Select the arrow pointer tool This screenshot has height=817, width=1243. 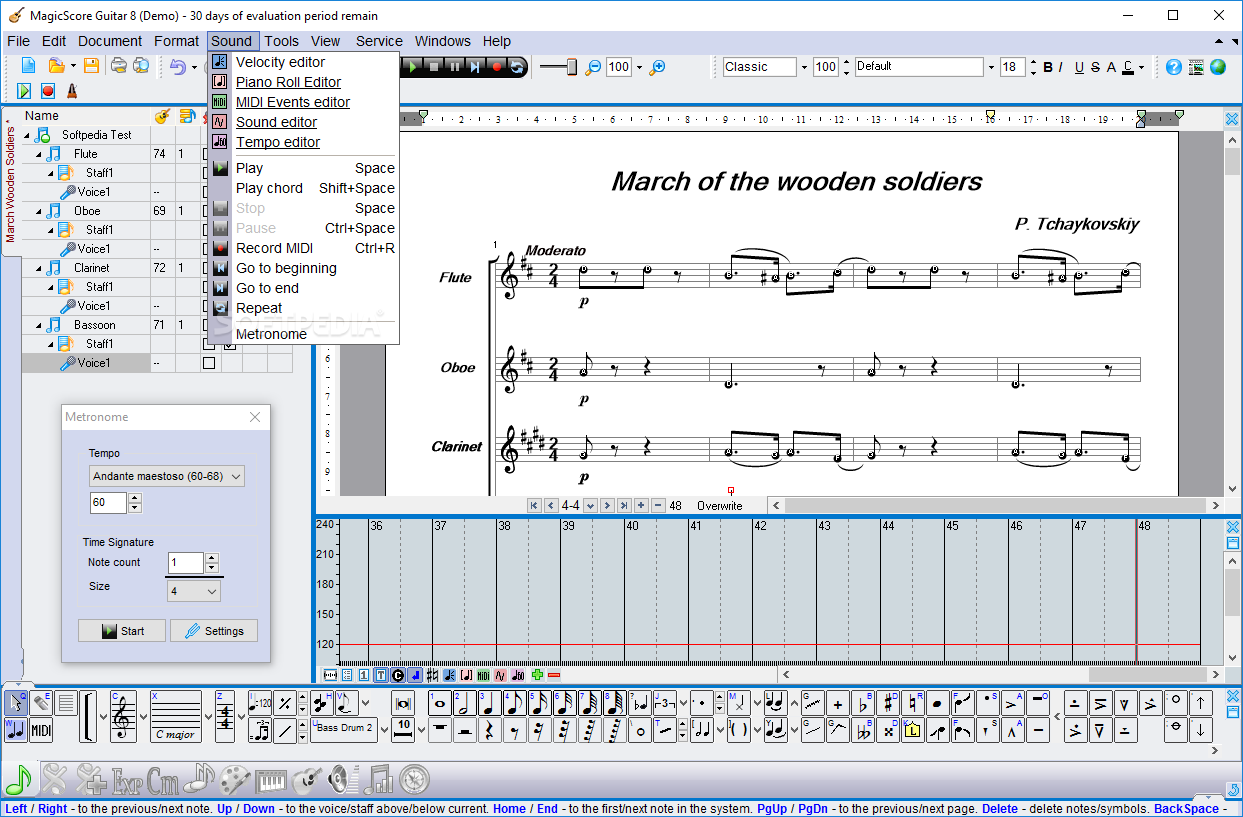[x=16, y=703]
